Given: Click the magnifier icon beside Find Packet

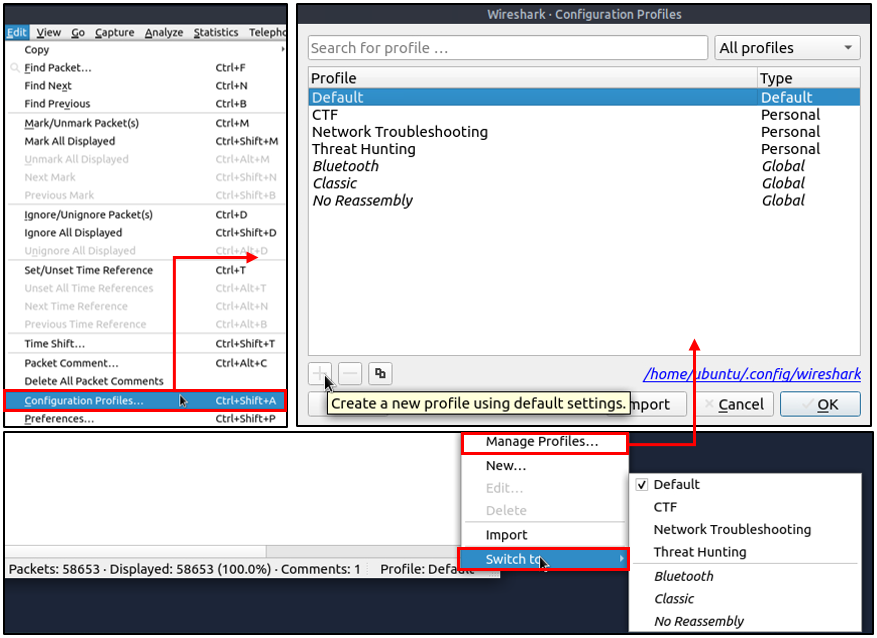Looking at the screenshot, I should tap(15, 68).
